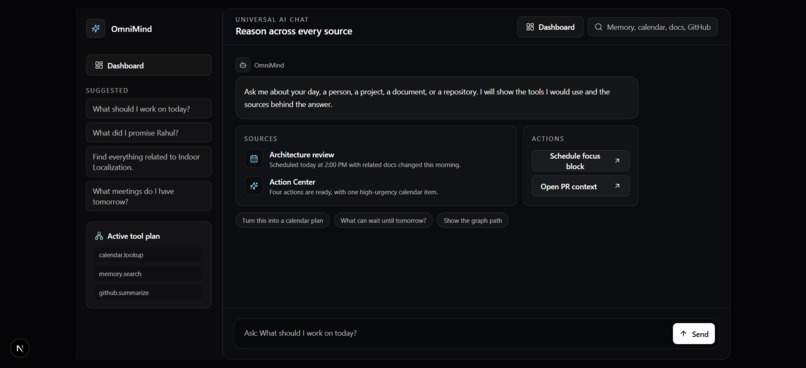Choose 'What meetings do I have tomorrow?'

[x=149, y=196]
